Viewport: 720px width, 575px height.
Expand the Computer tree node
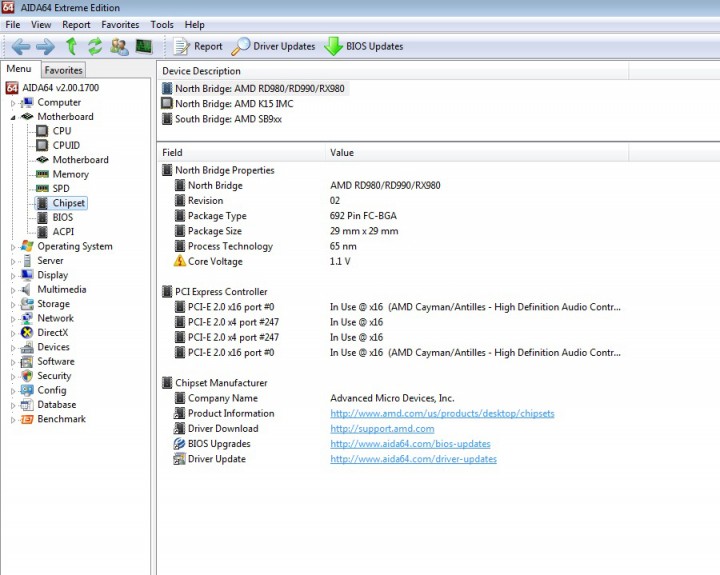pyautogui.click(x=13, y=103)
